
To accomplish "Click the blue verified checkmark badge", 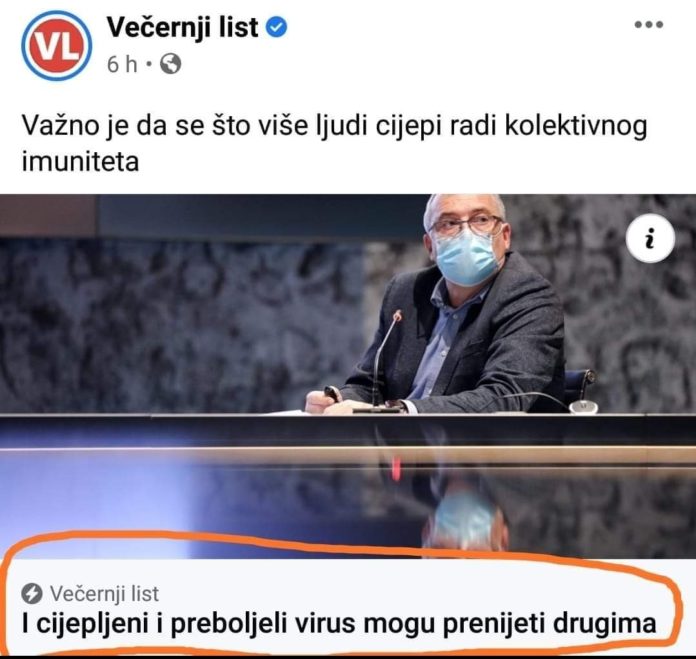I will (x=276, y=27).
